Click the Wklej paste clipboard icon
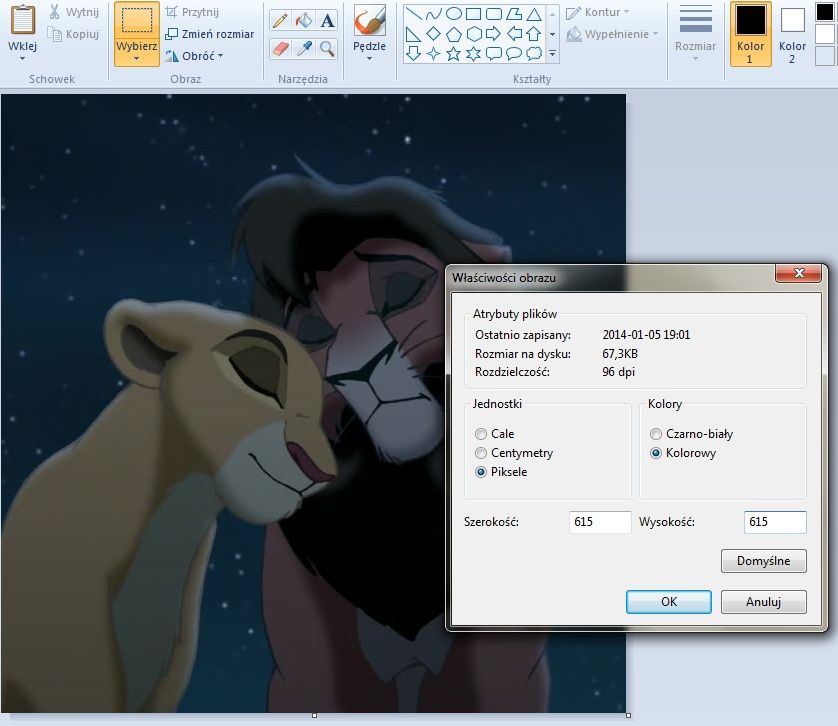The width and height of the screenshot is (838, 726). click(22, 20)
